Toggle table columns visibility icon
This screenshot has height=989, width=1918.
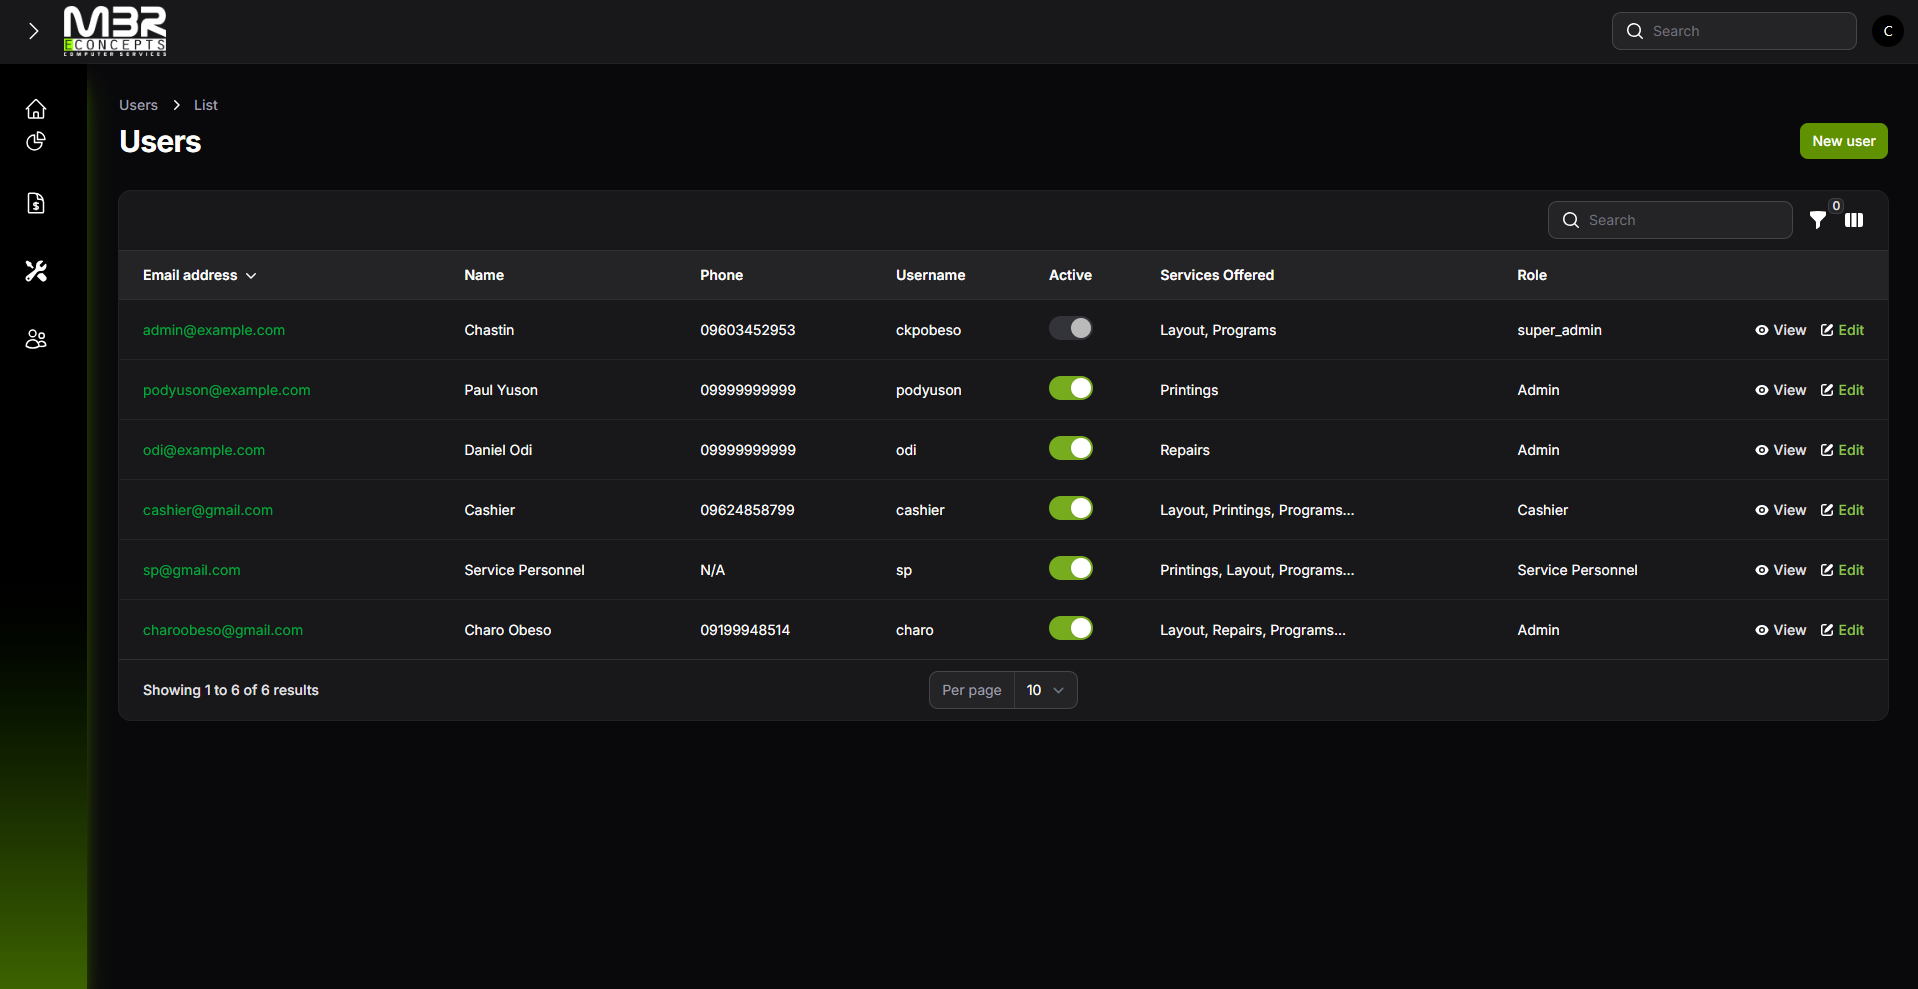(1854, 220)
